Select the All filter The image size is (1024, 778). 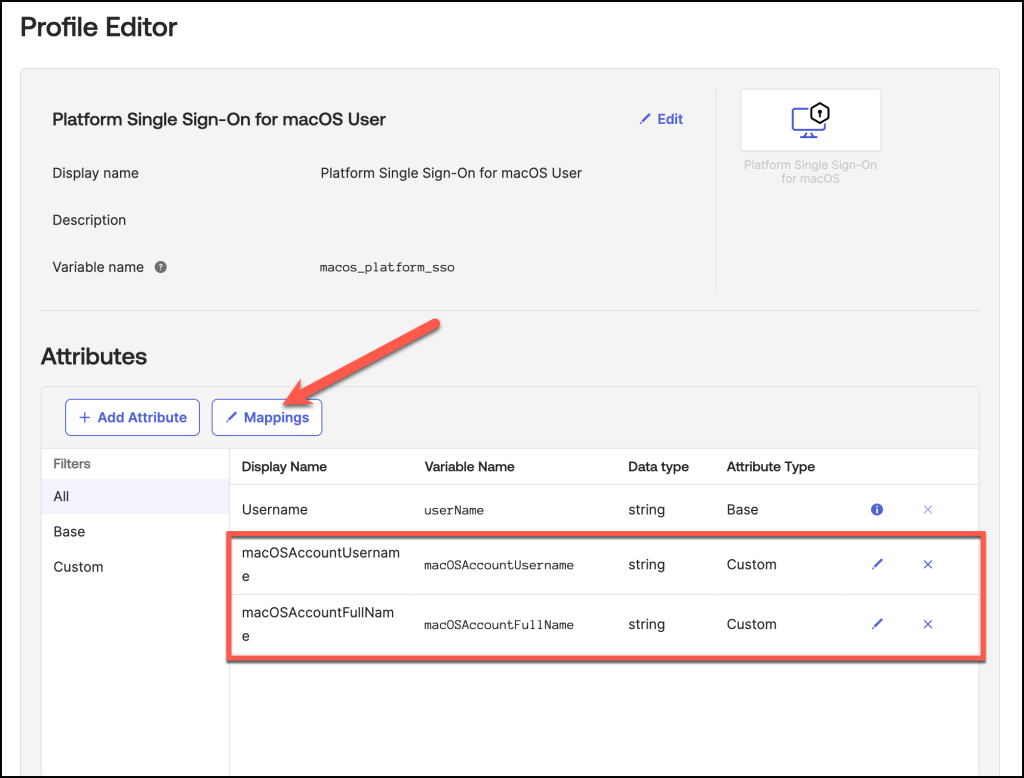[x=62, y=497]
